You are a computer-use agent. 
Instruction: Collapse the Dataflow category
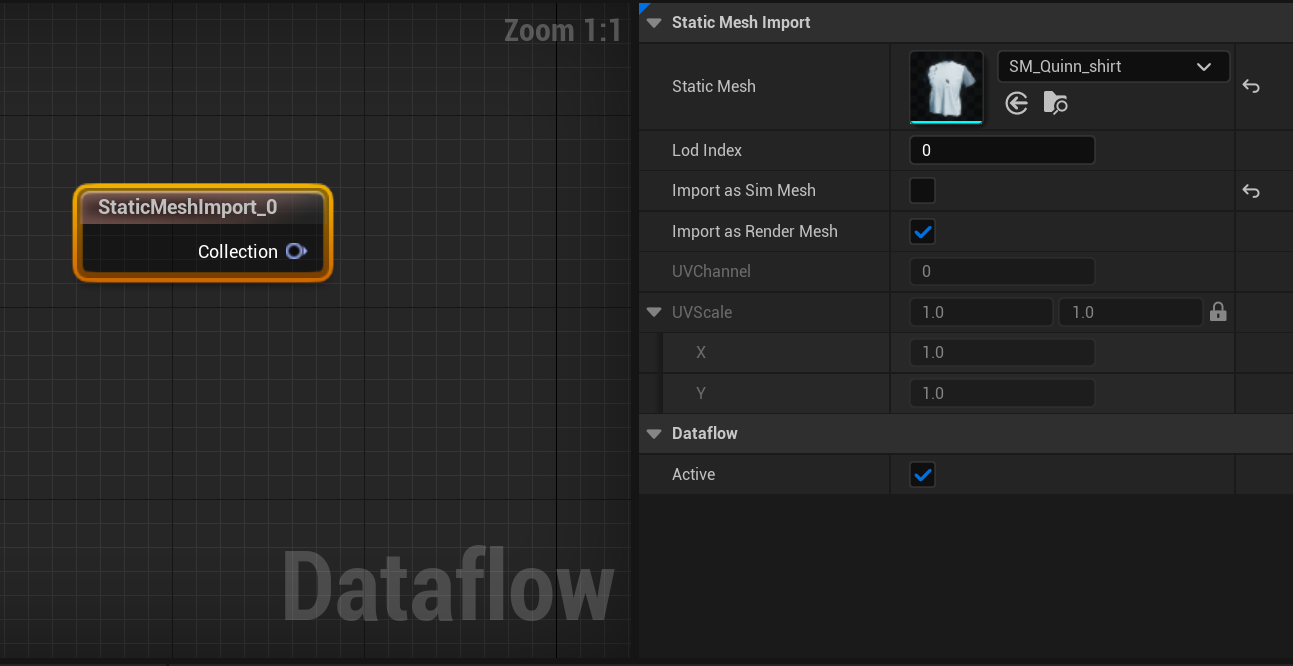pos(653,433)
